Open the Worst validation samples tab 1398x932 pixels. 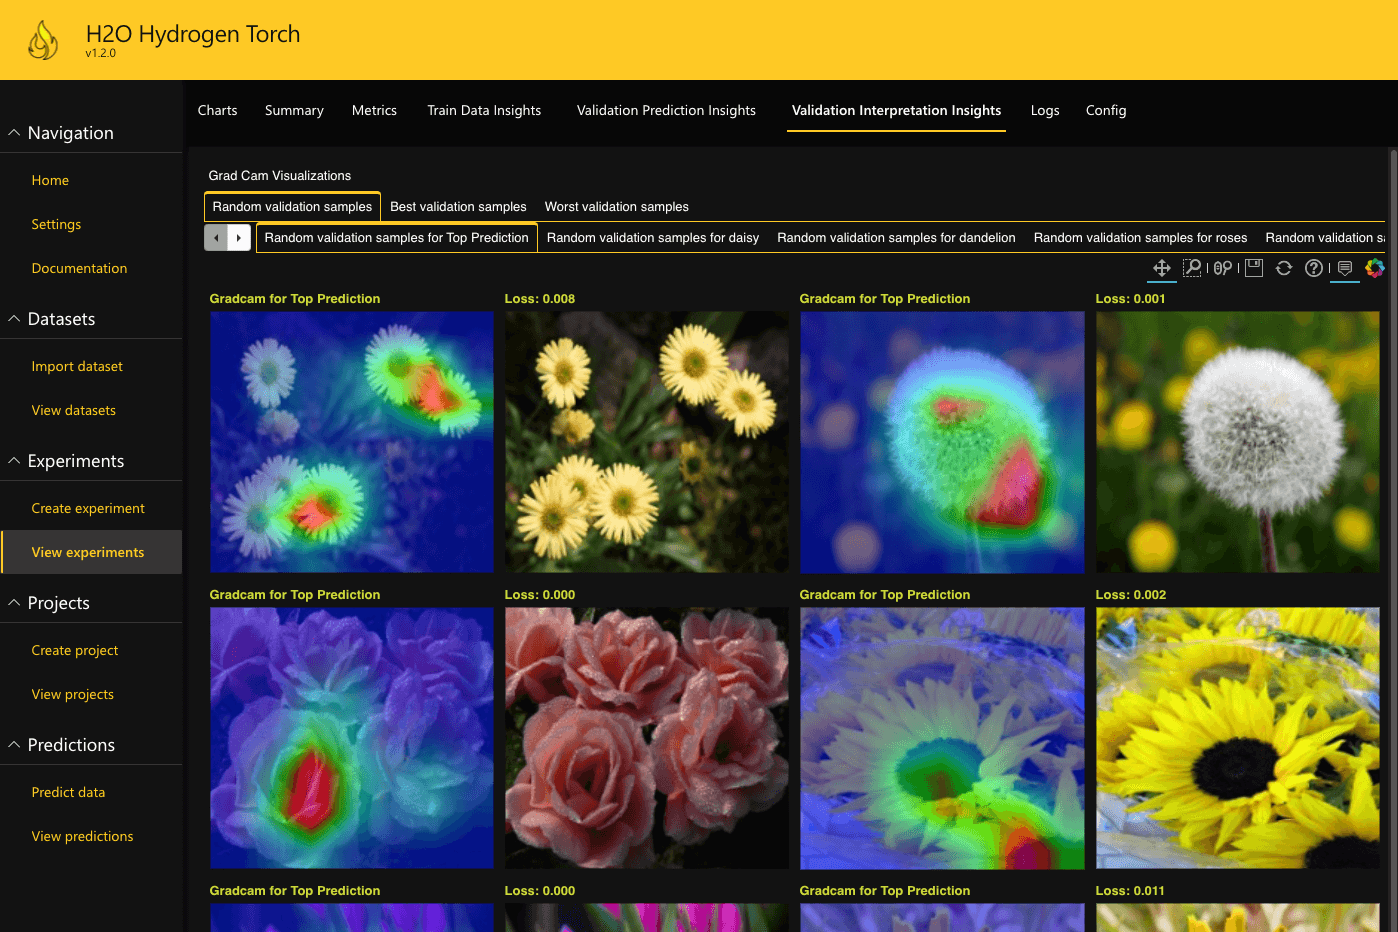pyautogui.click(x=616, y=207)
